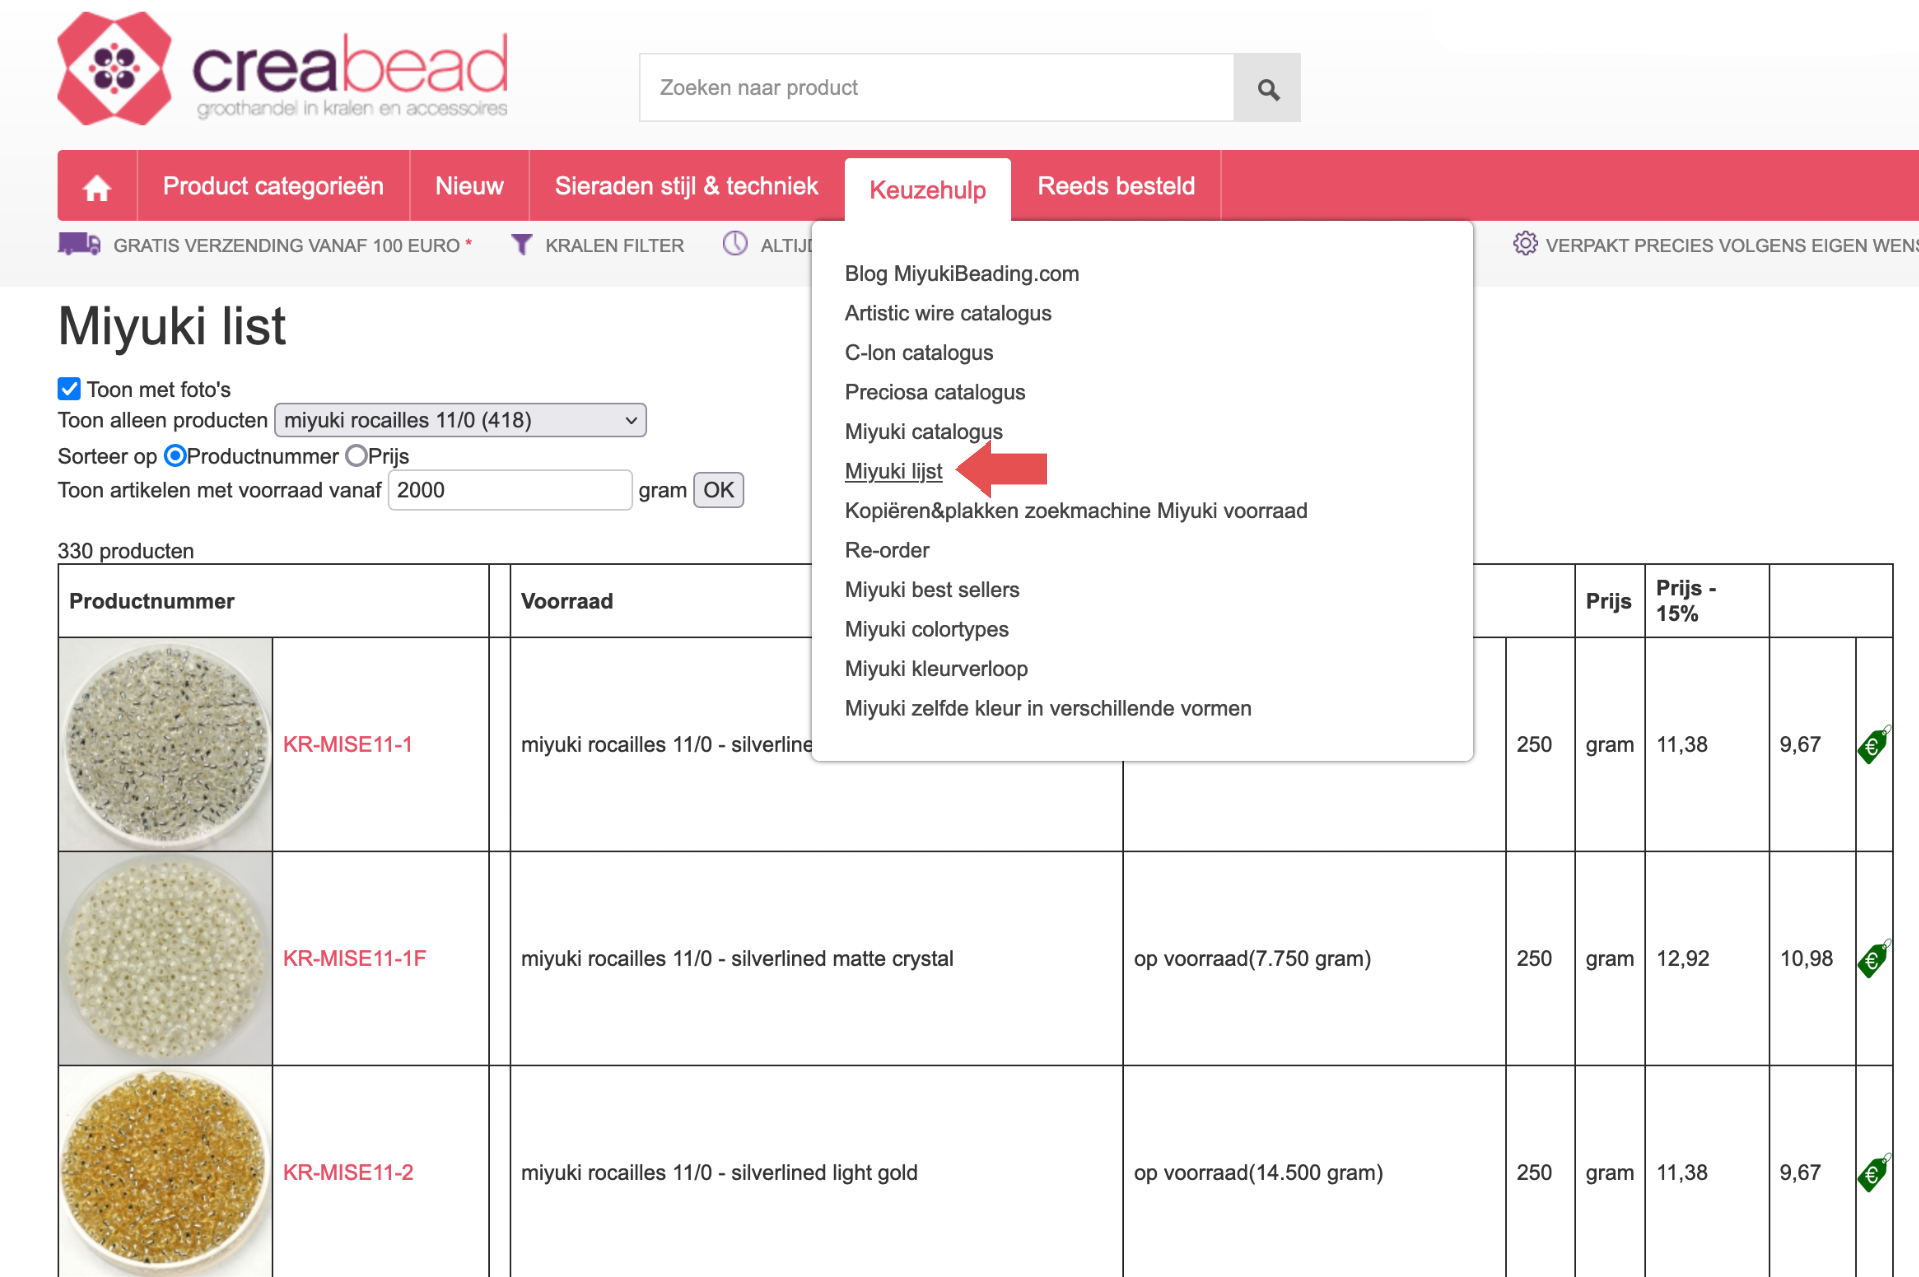Select the Productnummer sort radio button

[x=175, y=456]
